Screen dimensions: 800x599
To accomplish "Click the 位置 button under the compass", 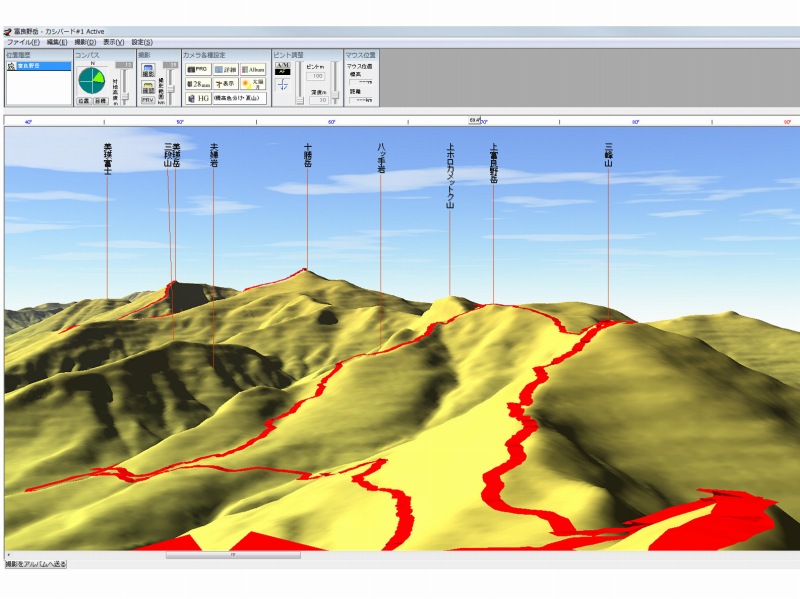I will [x=84, y=101].
